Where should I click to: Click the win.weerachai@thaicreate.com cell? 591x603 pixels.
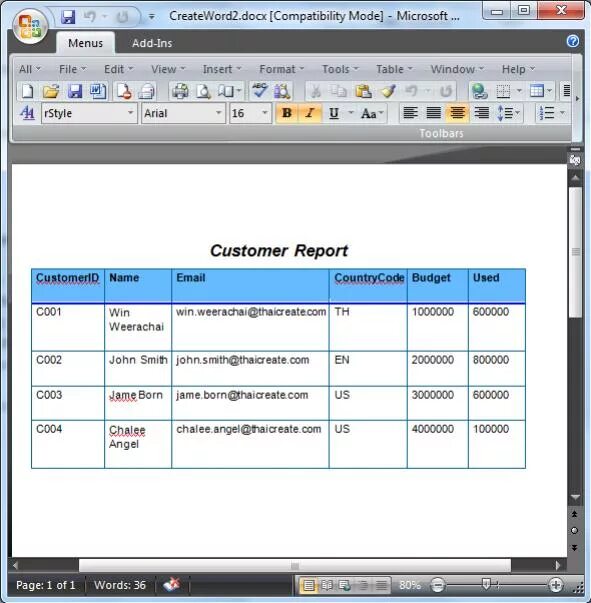[x=250, y=327]
